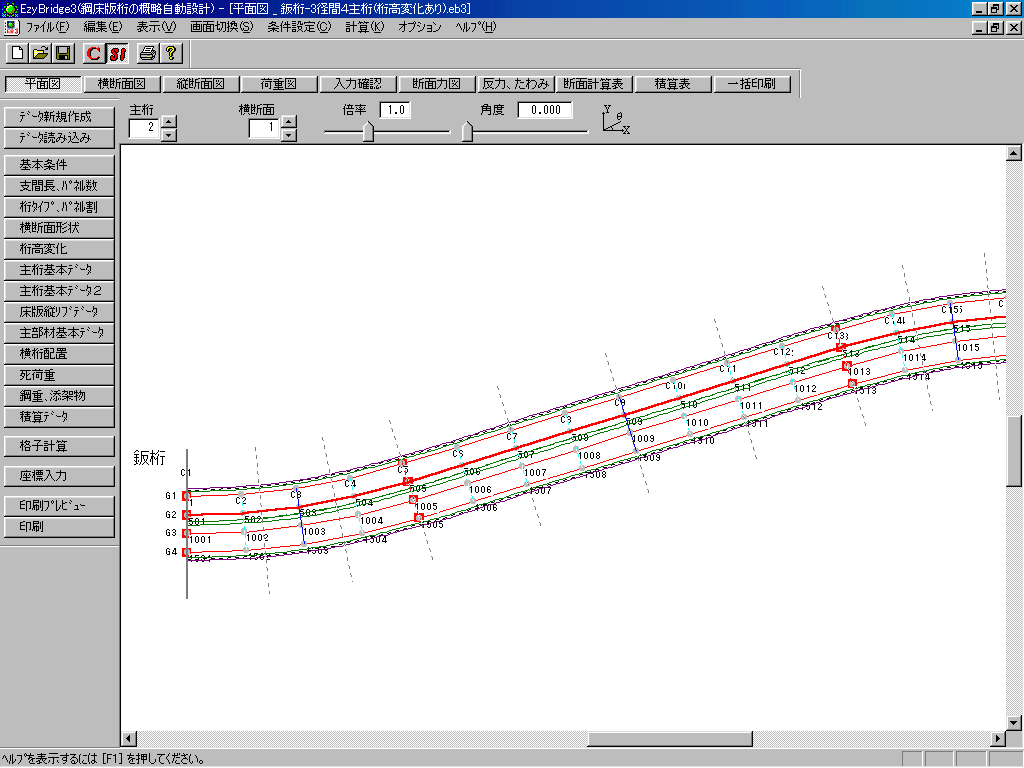Open the 積算データ button
Viewport: 1024px width, 768px height.
(59, 417)
